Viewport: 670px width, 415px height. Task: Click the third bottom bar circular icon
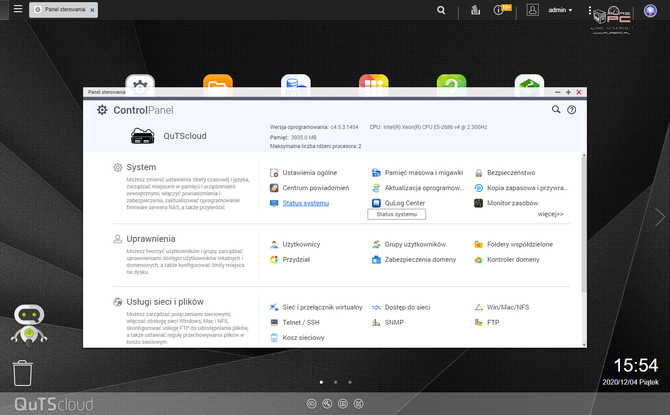[x=343, y=403]
